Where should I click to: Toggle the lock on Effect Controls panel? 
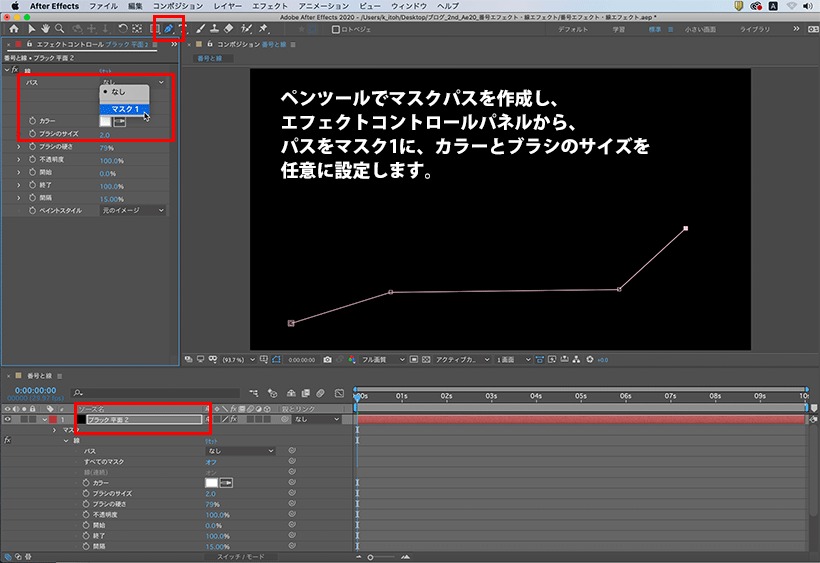pyautogui.click(x=30, y=44)
